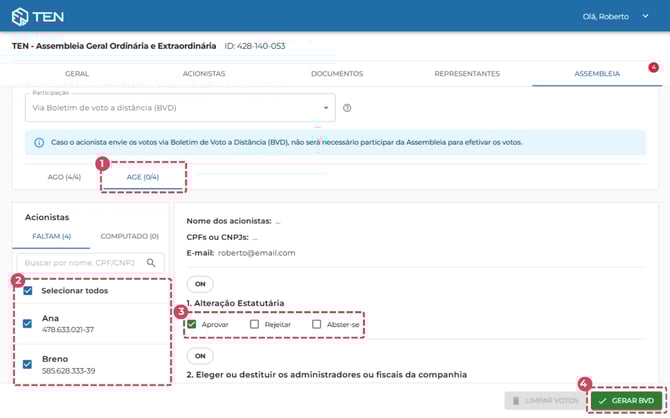Switch to Computado (0) tab

point(126,236)
